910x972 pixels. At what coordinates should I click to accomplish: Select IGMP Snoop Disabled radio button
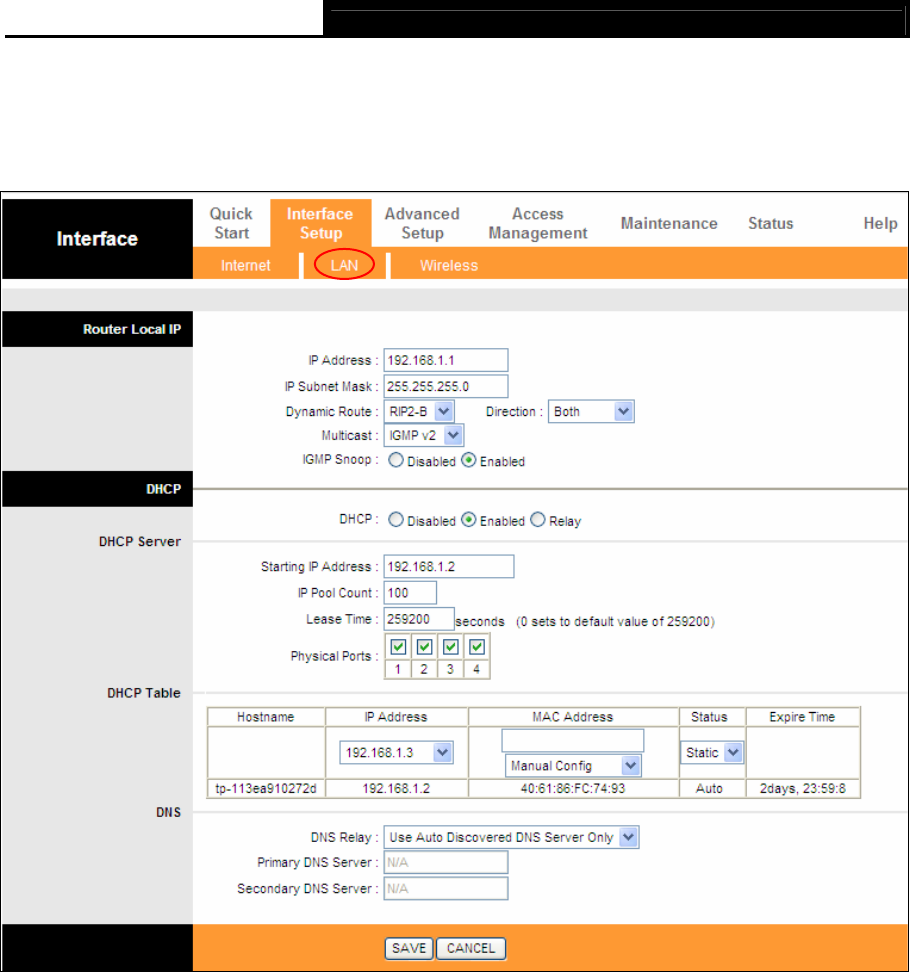395,460
